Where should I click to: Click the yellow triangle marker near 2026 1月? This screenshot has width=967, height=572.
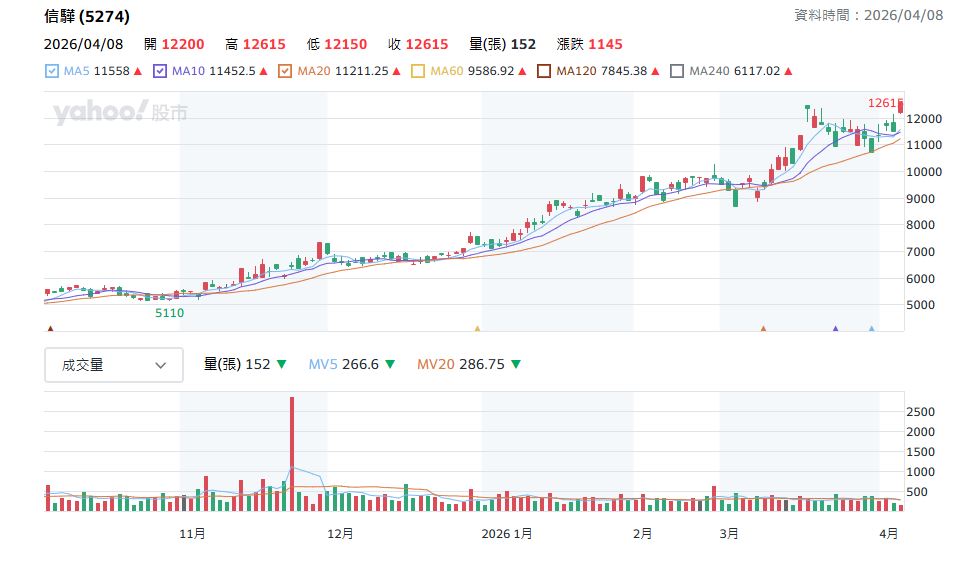click(x=477, y=328)
